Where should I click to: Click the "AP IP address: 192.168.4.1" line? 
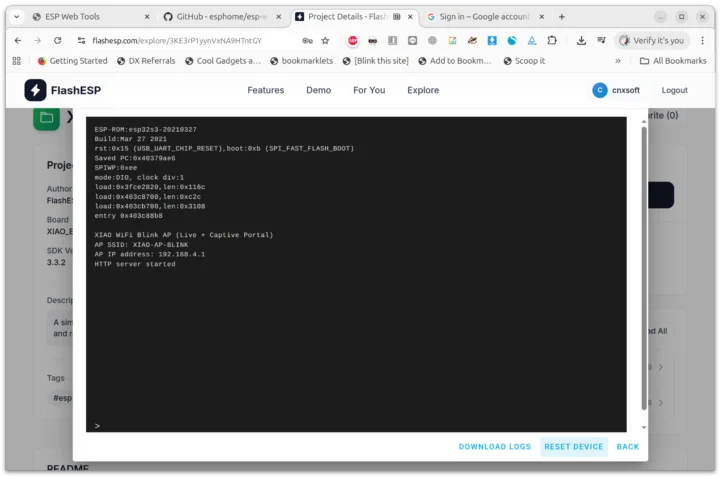150,254
